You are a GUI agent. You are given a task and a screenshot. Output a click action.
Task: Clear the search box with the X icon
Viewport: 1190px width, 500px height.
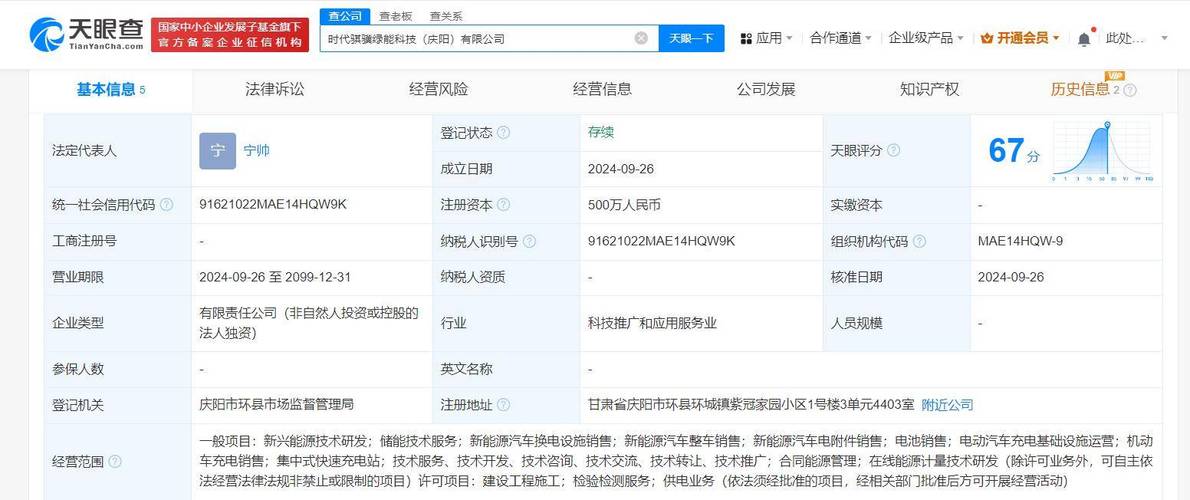coord(641,38)
